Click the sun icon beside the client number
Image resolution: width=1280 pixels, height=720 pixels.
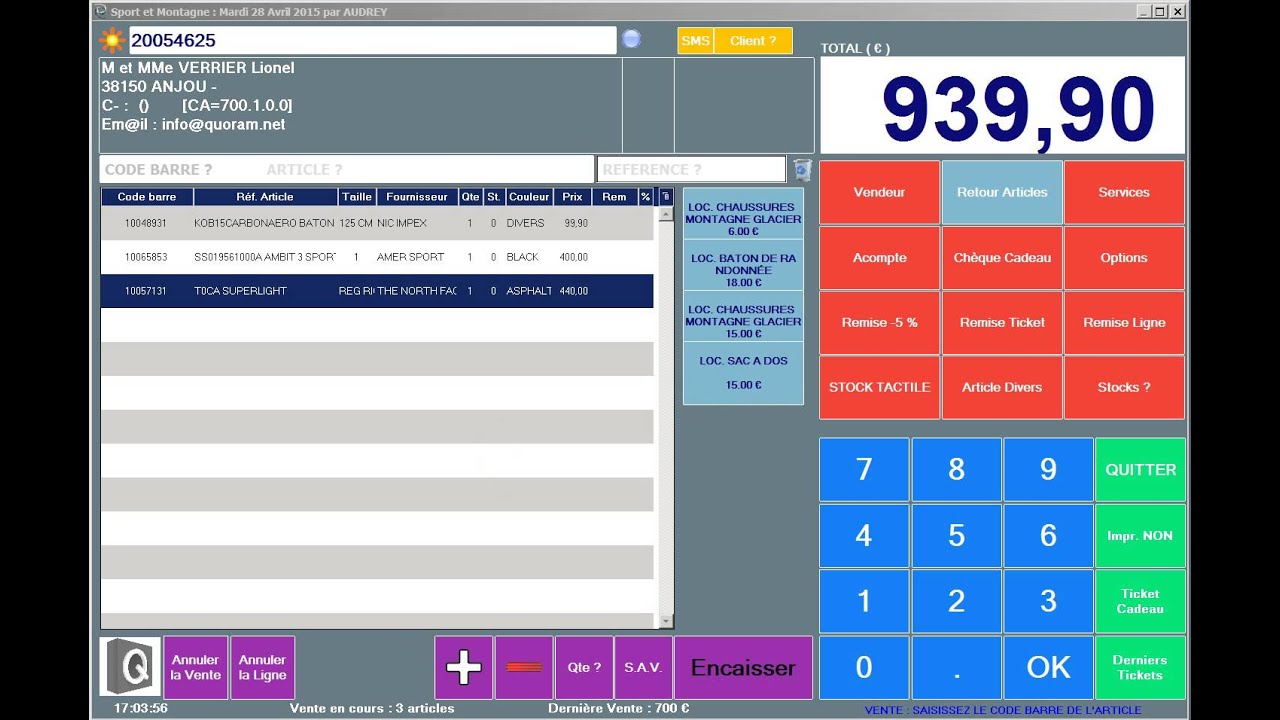(112, 41)
